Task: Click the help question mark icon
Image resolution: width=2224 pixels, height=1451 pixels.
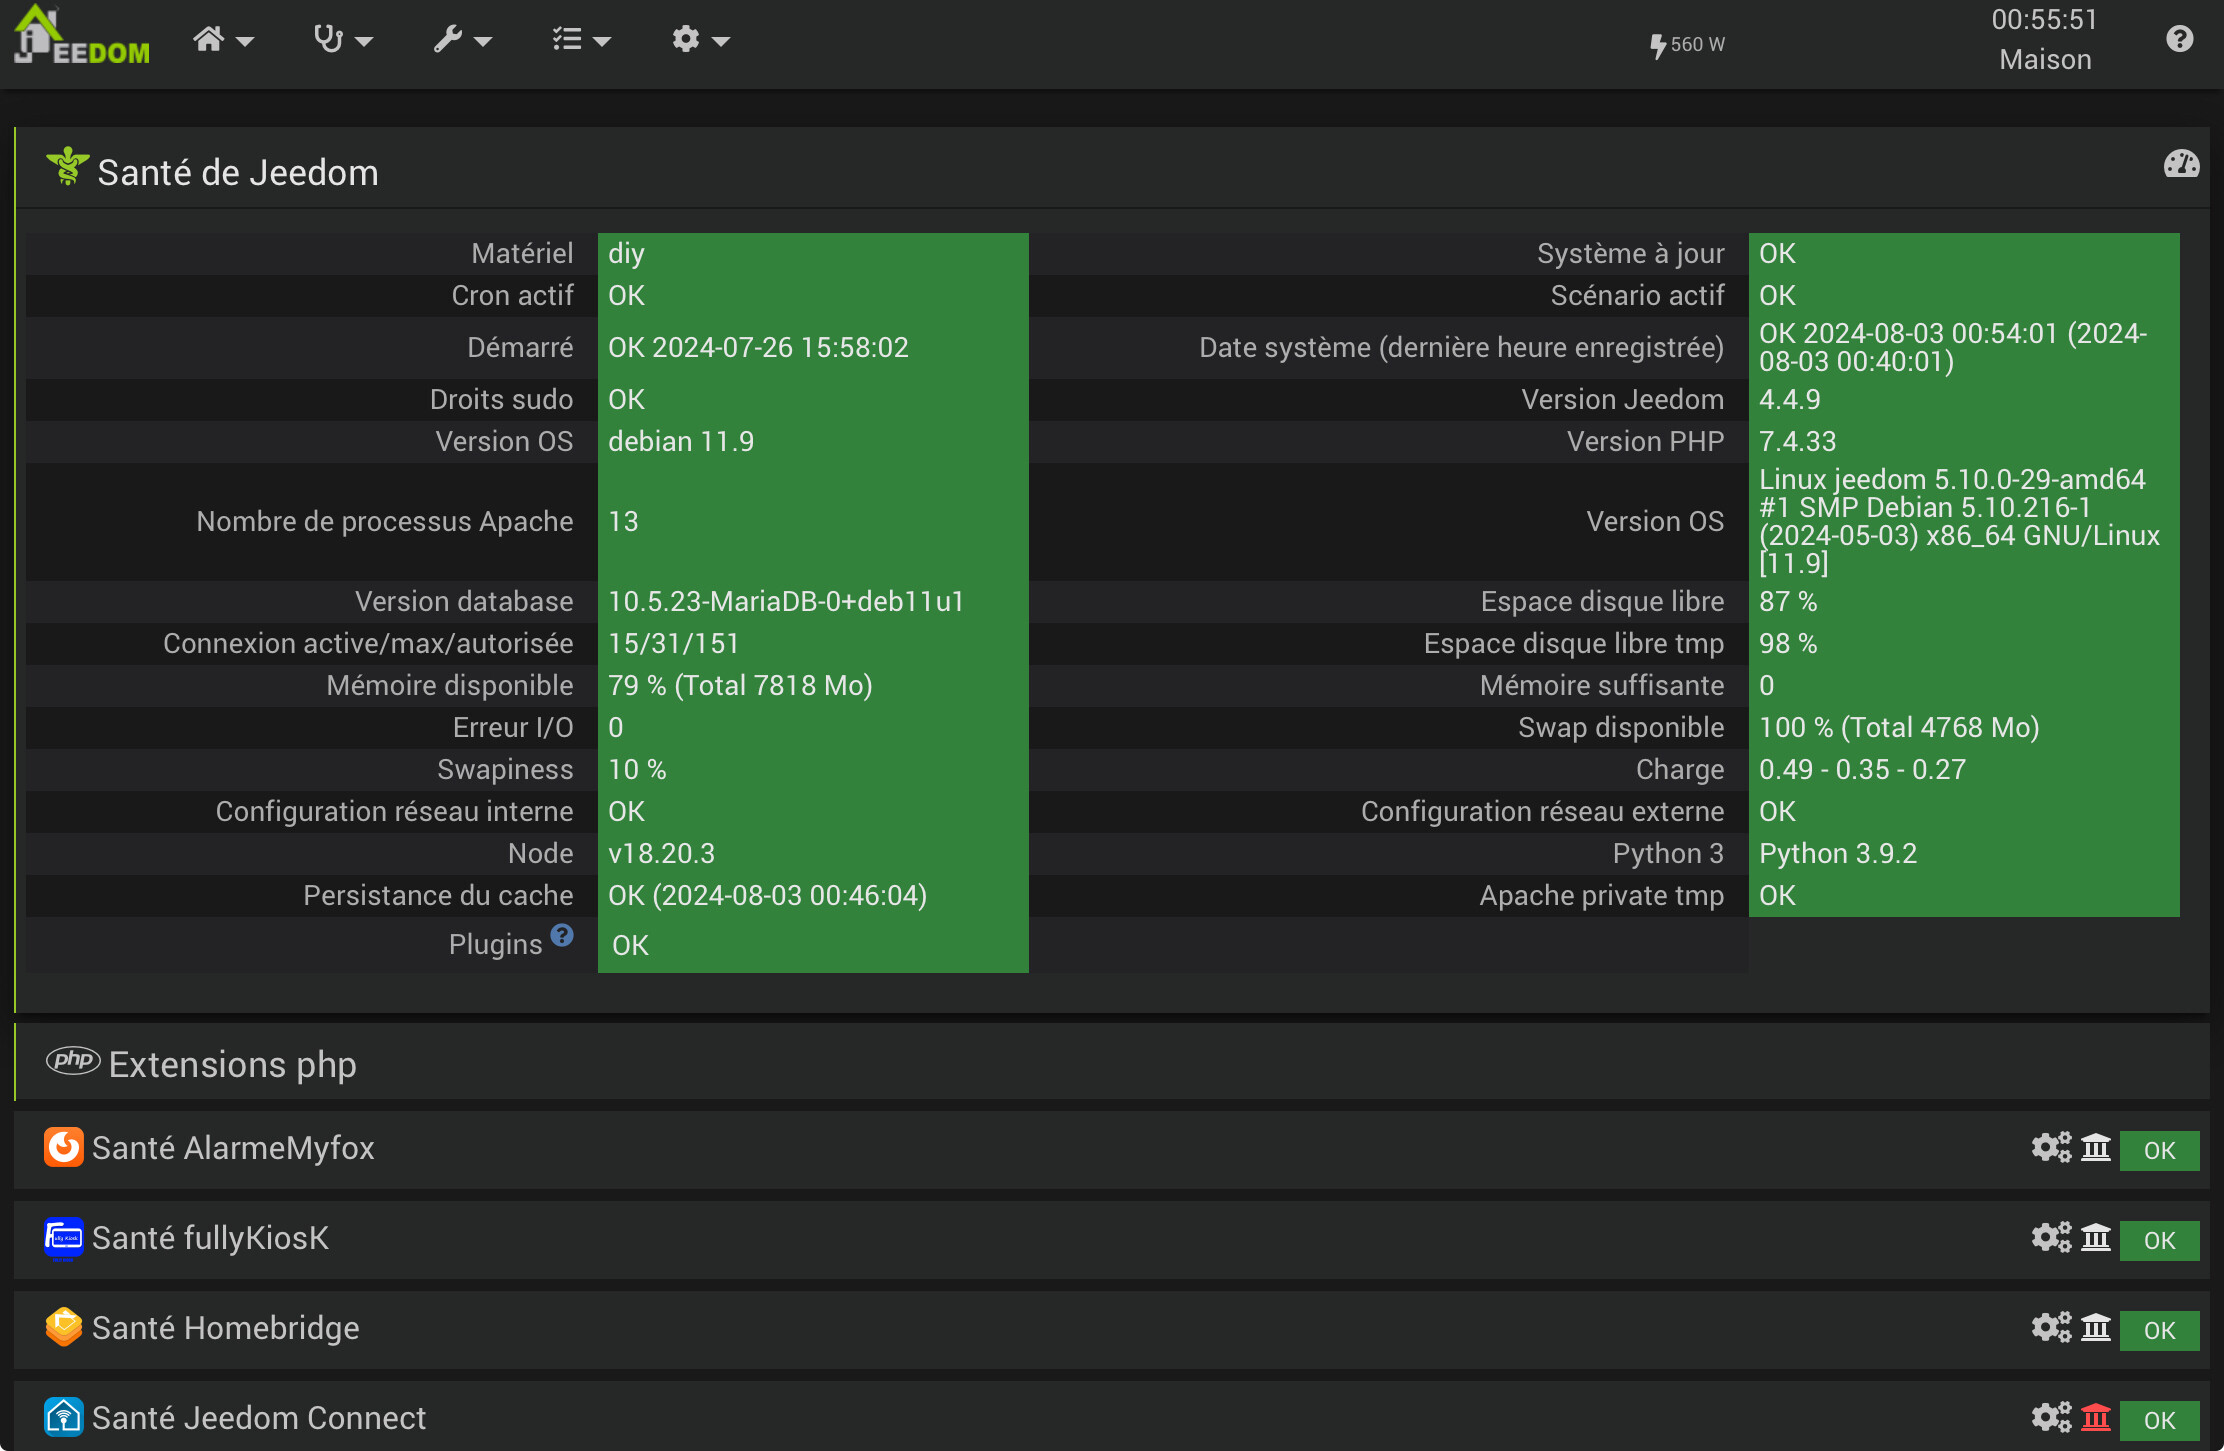Action: pos(2179,40)
